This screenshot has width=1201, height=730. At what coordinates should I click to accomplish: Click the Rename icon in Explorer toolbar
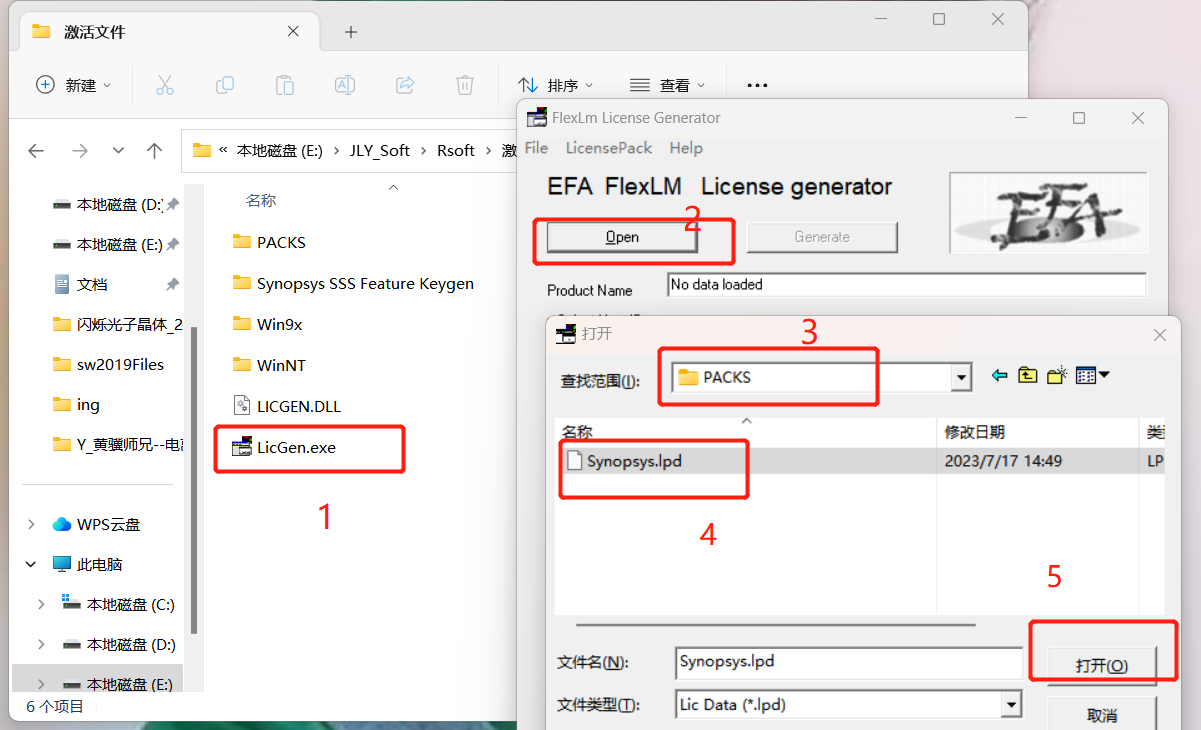tap(345, 86)
